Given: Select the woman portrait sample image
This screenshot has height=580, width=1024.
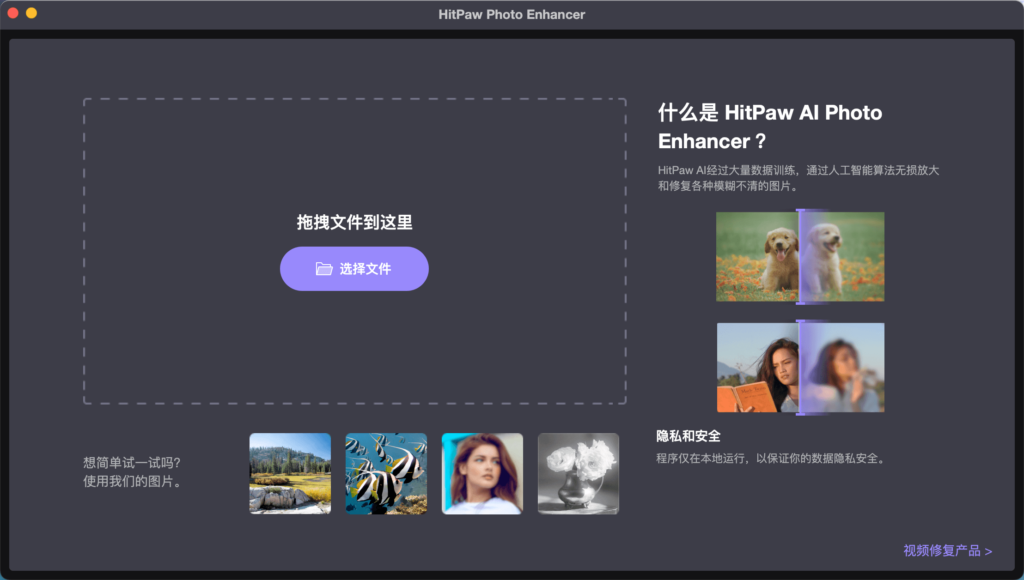Looking at the screenshot, I should [x=482, y=474].
